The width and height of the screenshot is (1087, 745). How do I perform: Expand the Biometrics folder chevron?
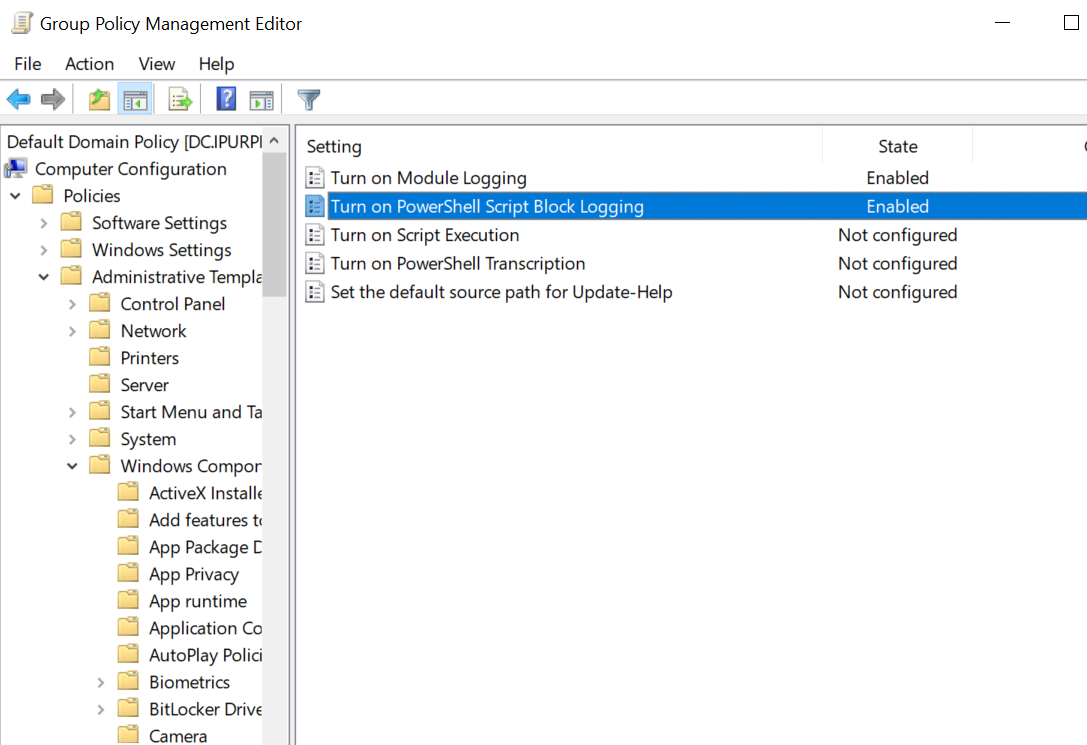(101, 683)
